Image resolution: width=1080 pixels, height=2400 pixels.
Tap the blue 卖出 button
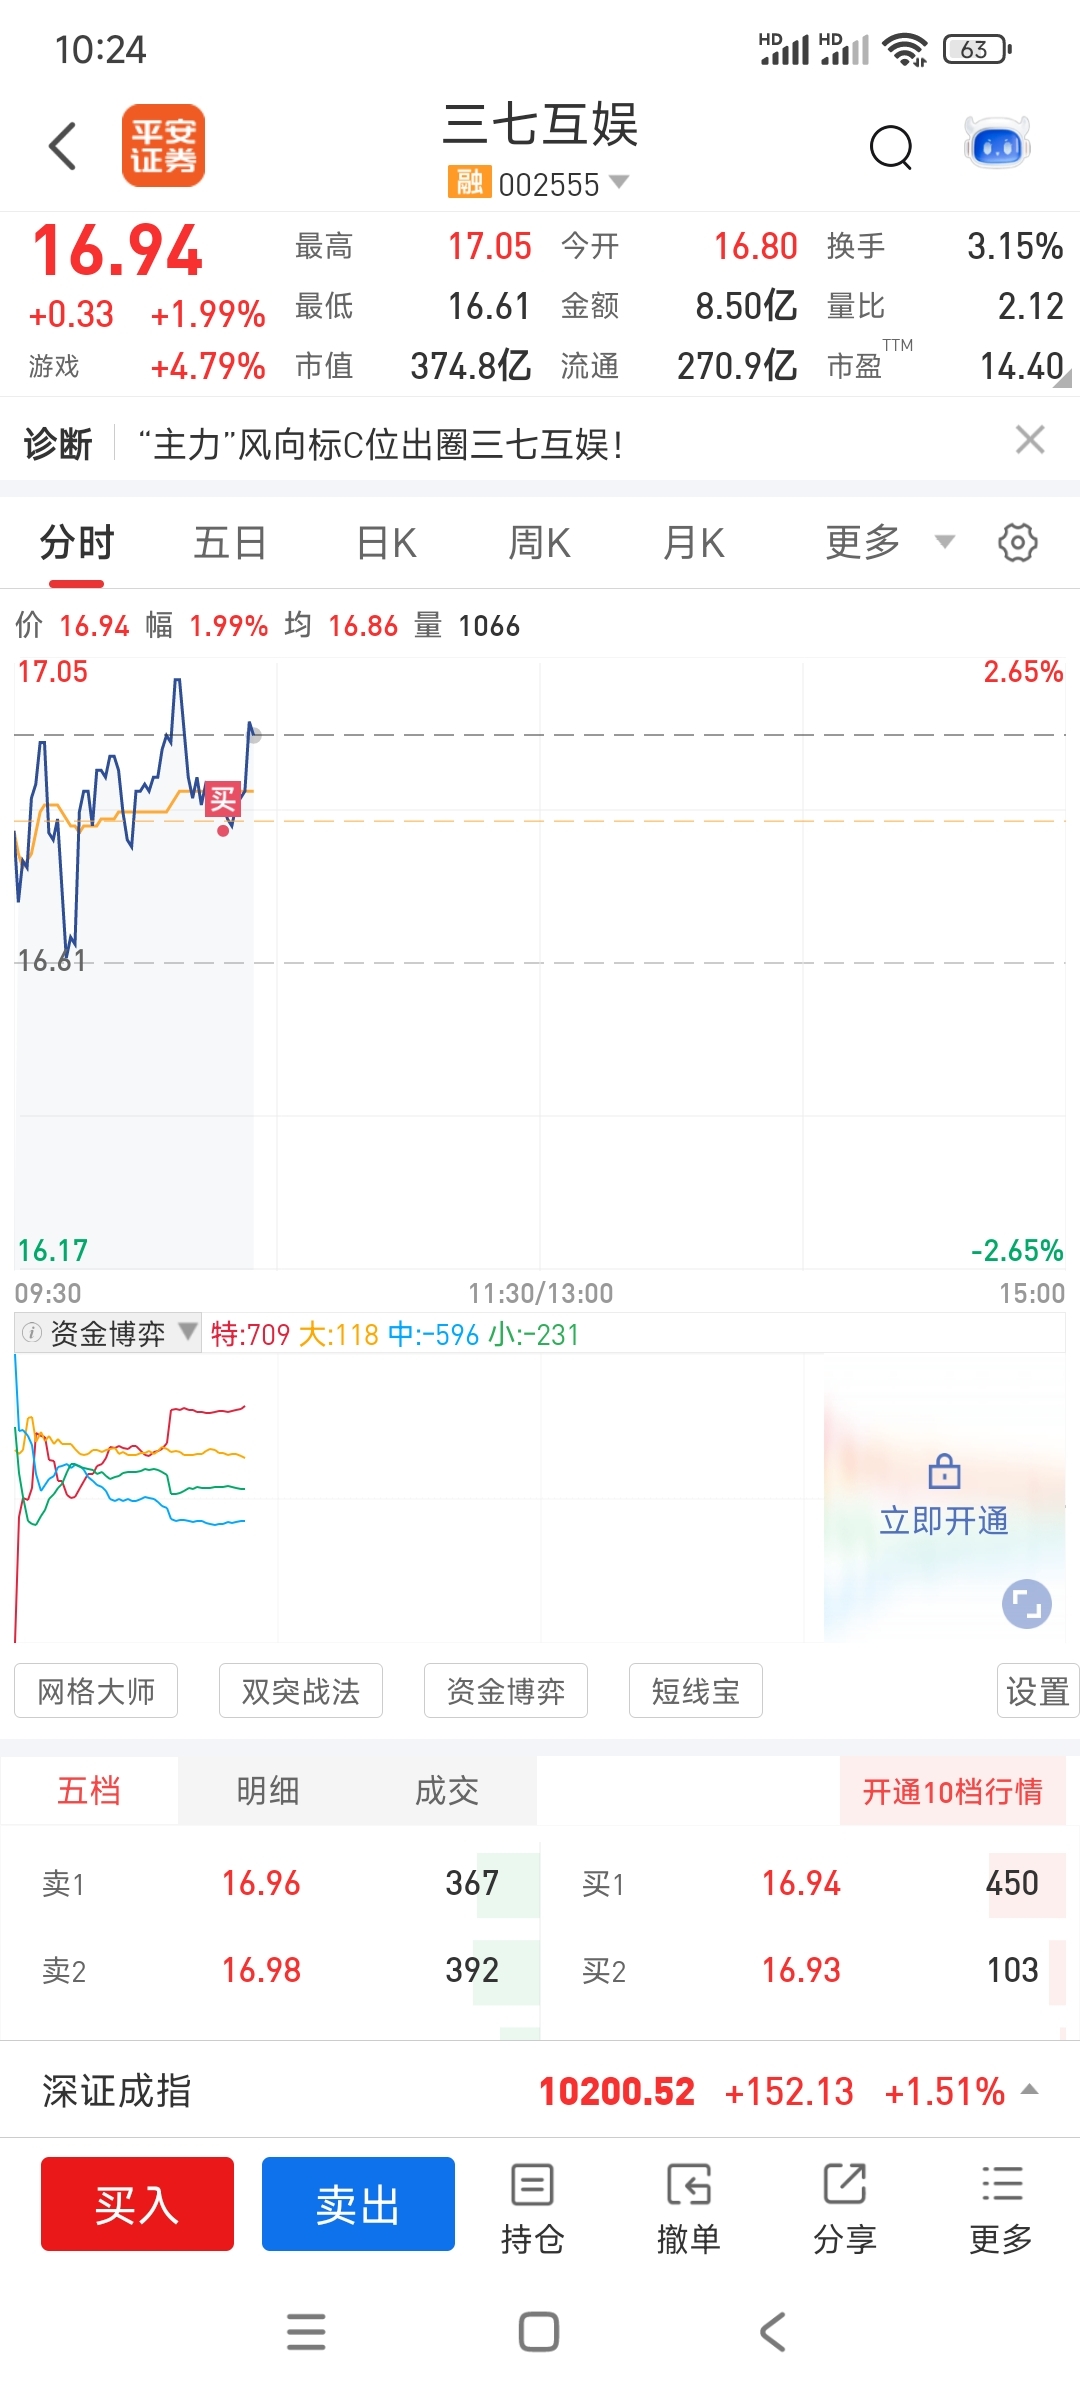point(358,2204)
